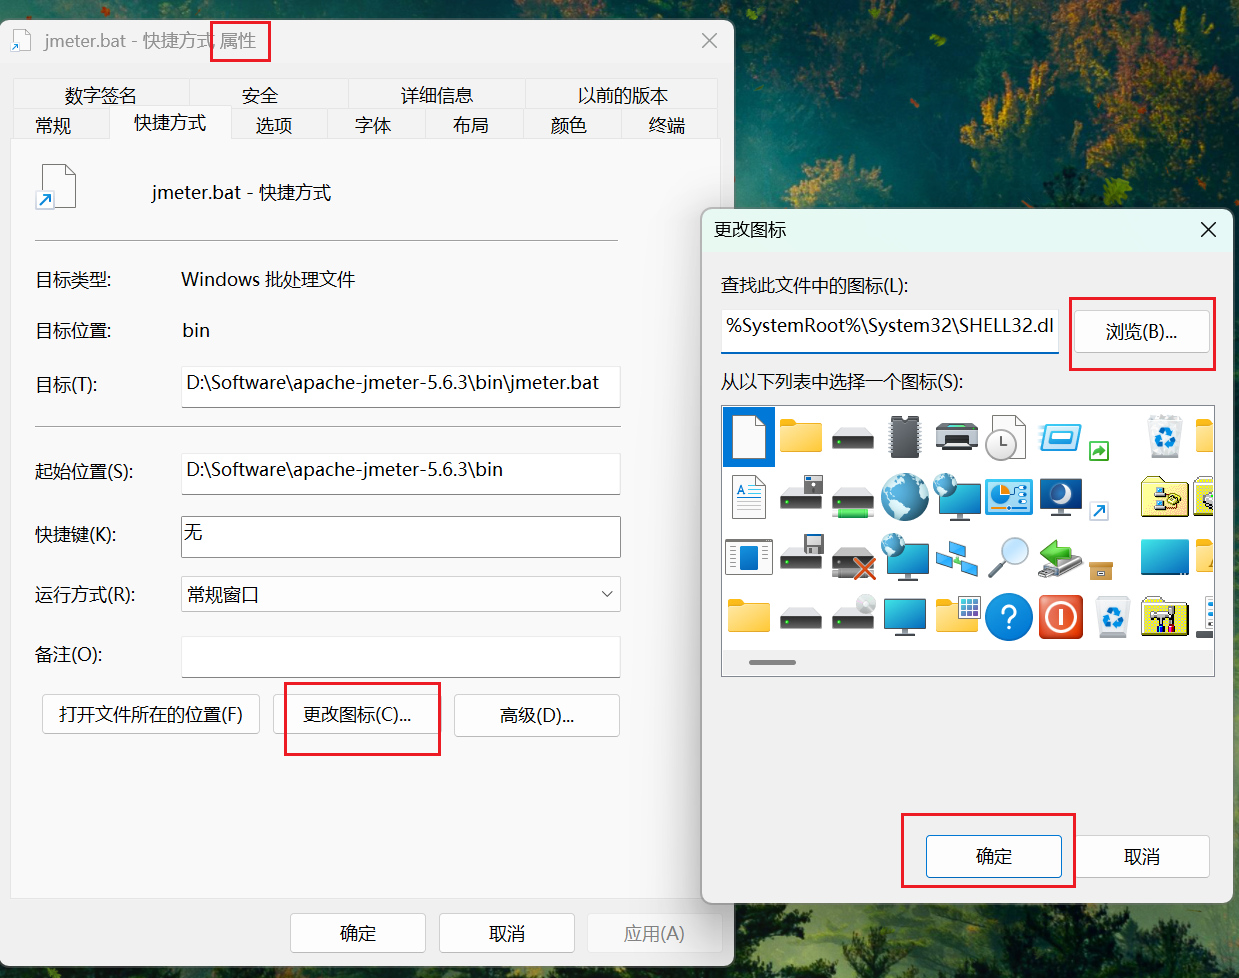Click 确定 in the 属性 window
The width and height of the screenshot is (1239, 978).
[358, 933]
